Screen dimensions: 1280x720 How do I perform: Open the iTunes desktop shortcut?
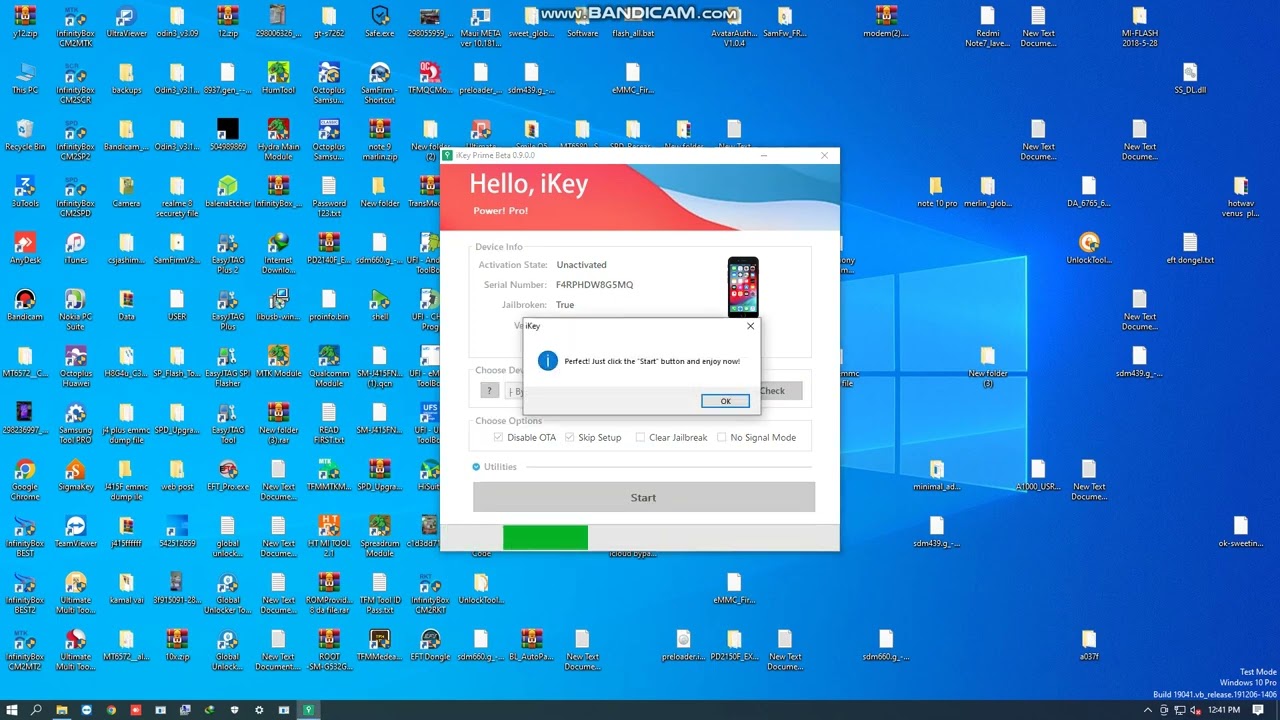pos(75,248)
